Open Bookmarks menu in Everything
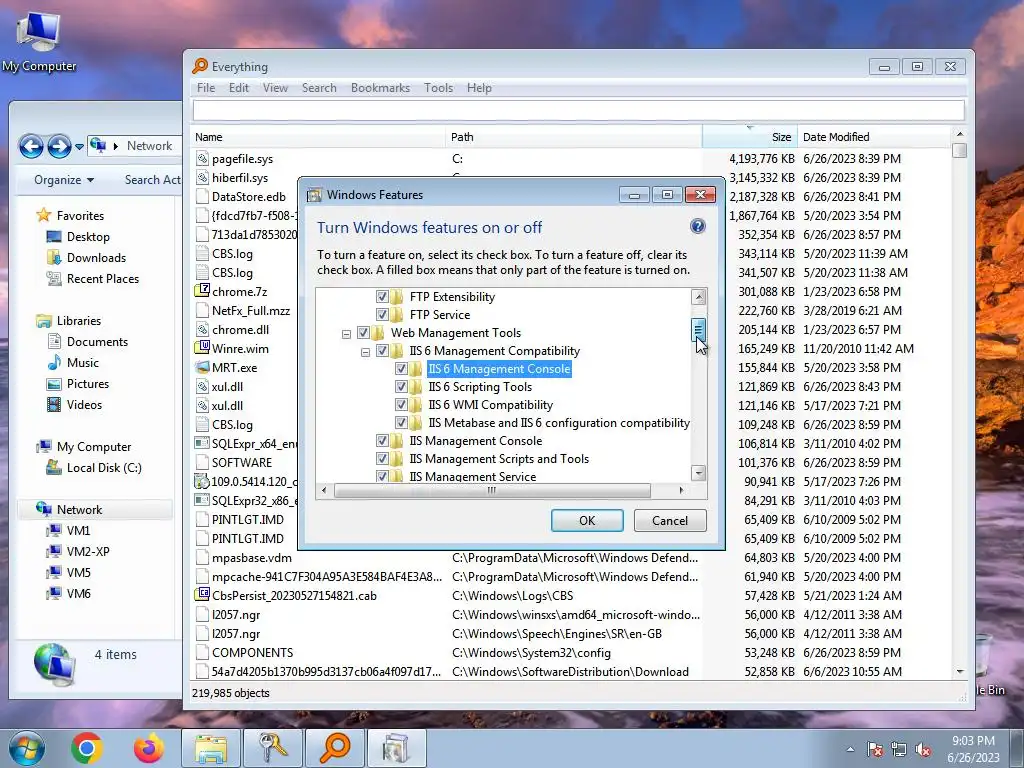The width and height of the screenshot is (1024, 768). tap(380, 88)
